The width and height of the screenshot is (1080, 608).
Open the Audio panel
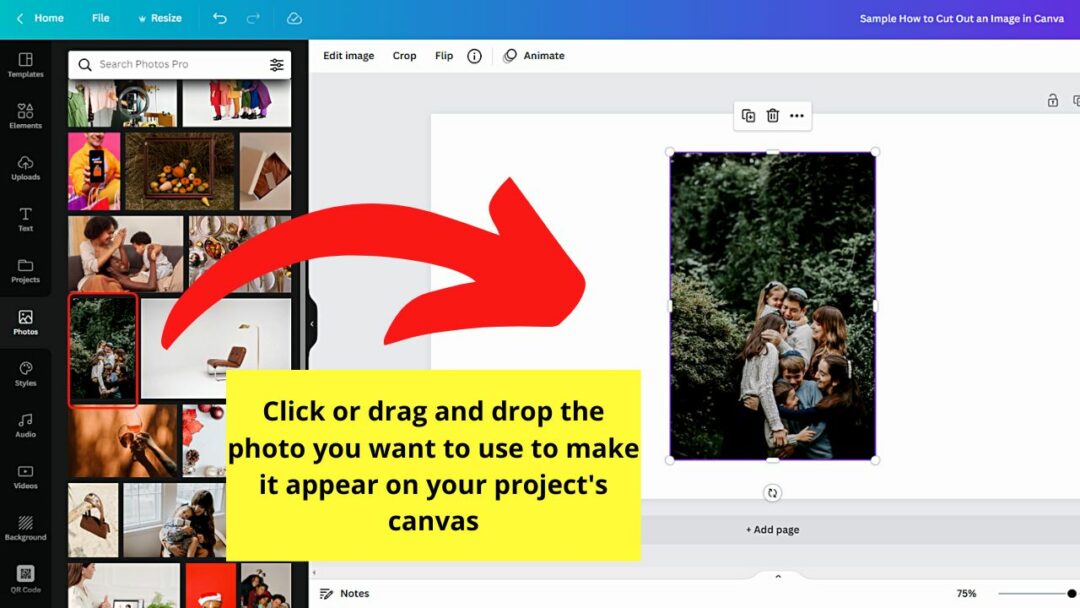pyautogui.click(x=25, y=424)
